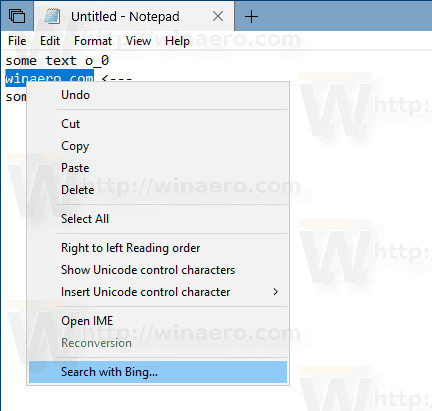The image size is (432, 411).
Task: Click the greyed-out Reconversion entry
Action: [158, 343]
